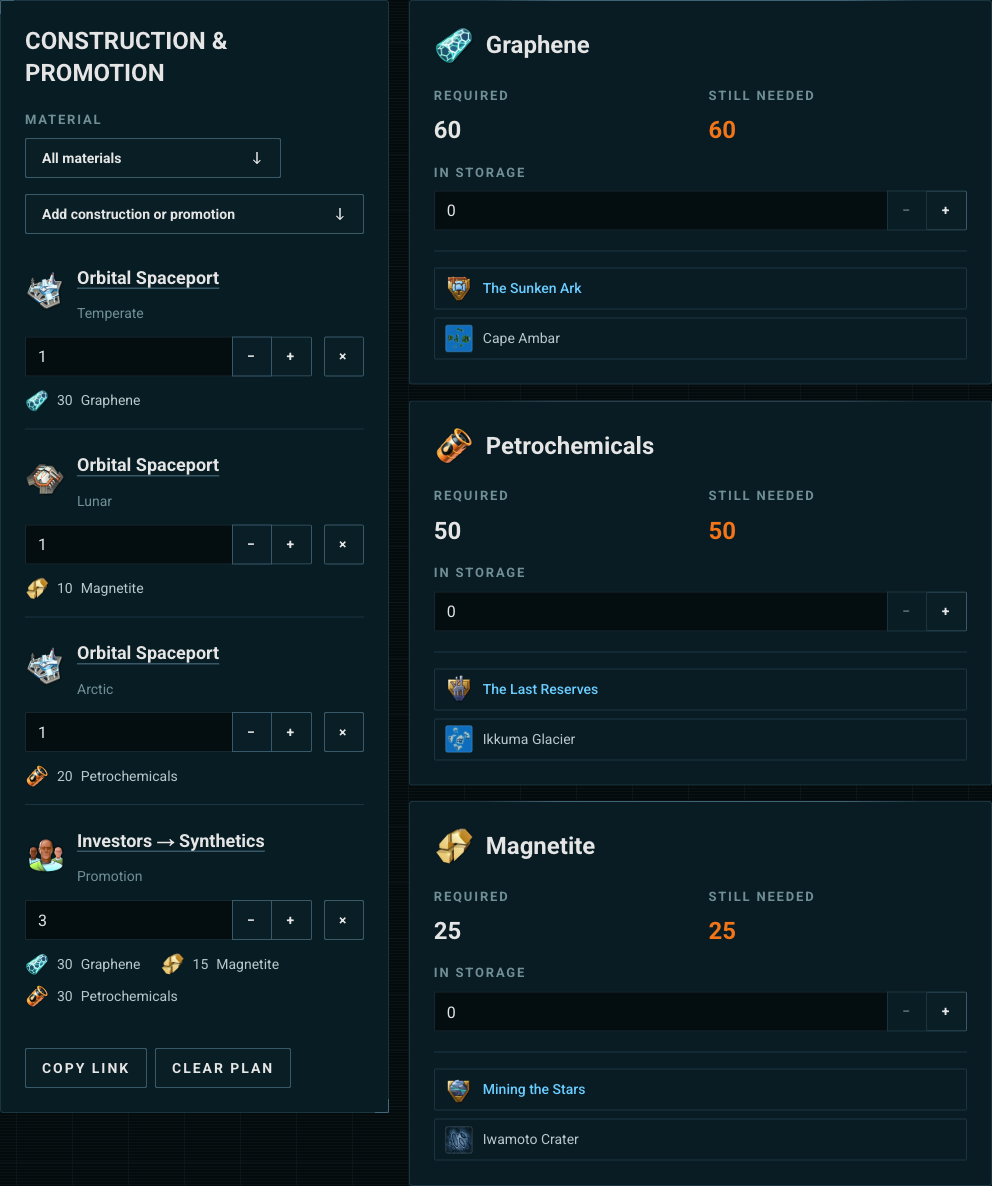
Task: Click the Arctic Orbital Spaceport building icon
Action: tap(45, 666)
